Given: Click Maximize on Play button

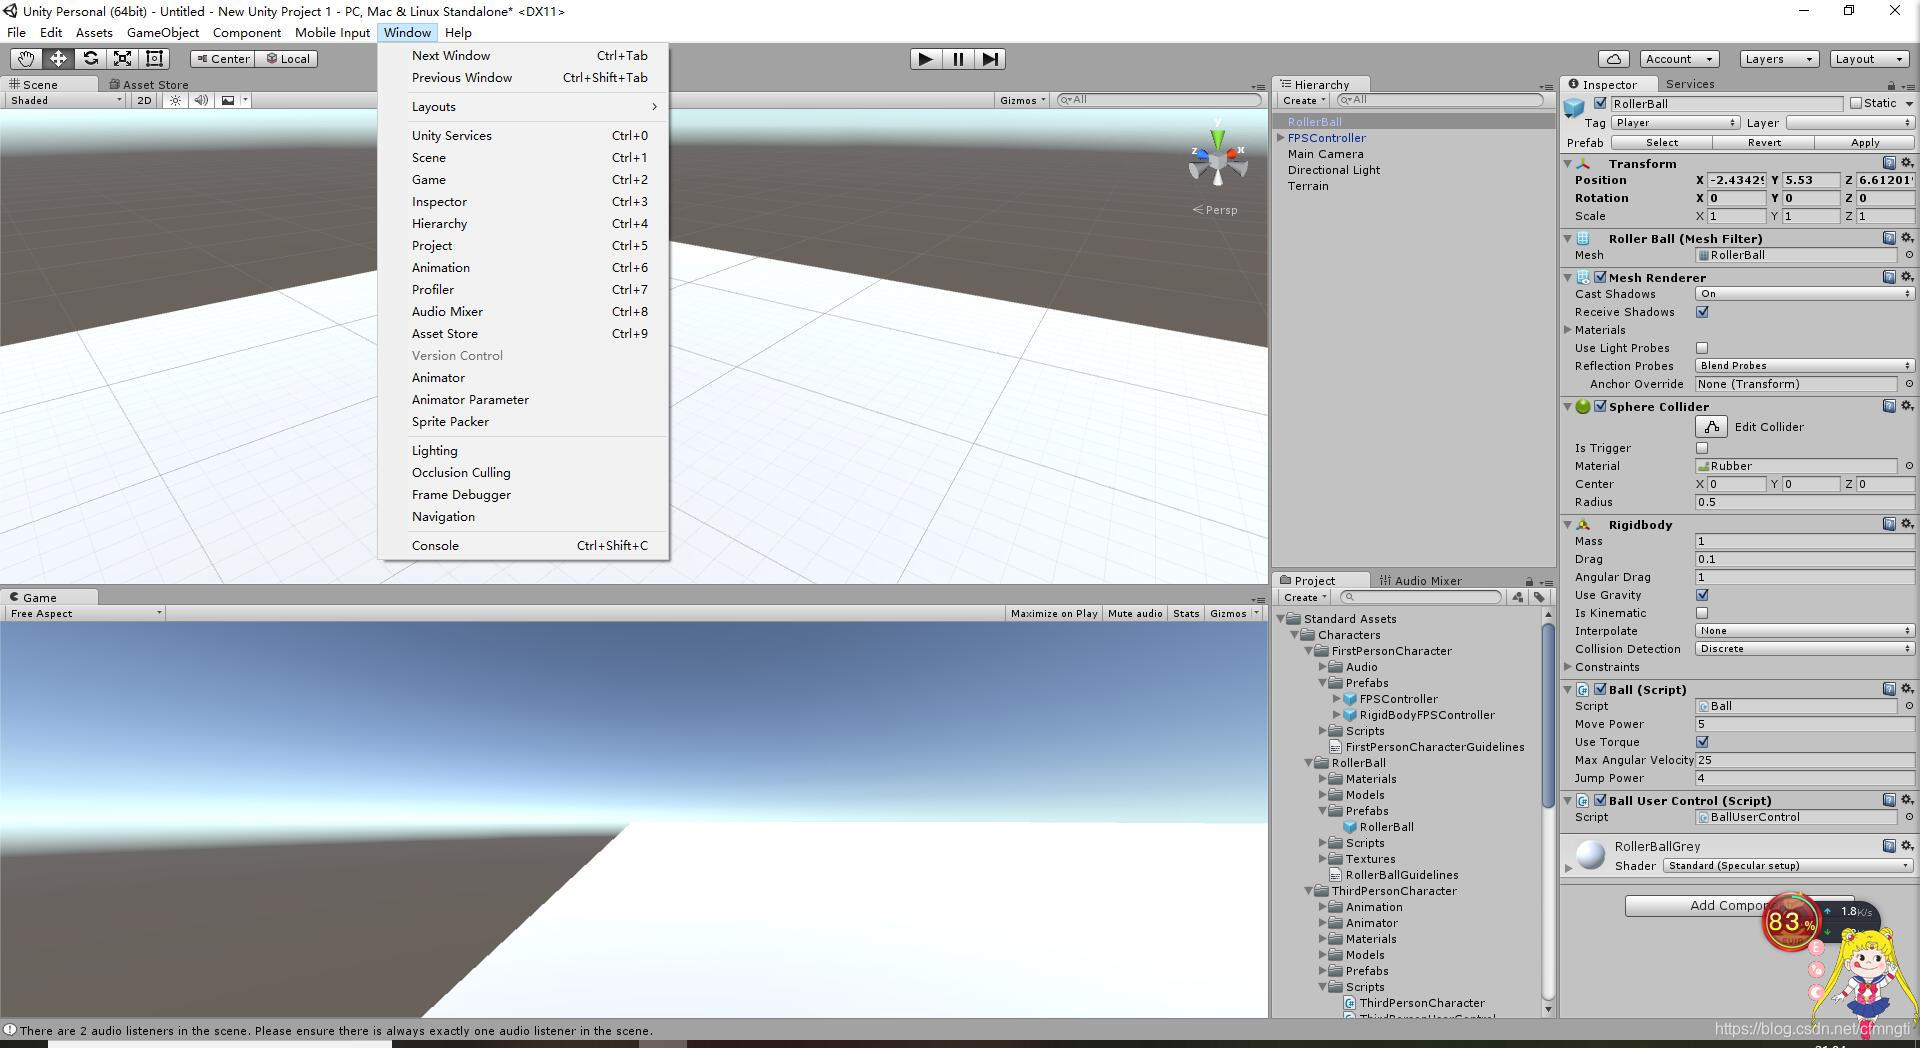Looking at the screenshot, I should pos(1054,613).
